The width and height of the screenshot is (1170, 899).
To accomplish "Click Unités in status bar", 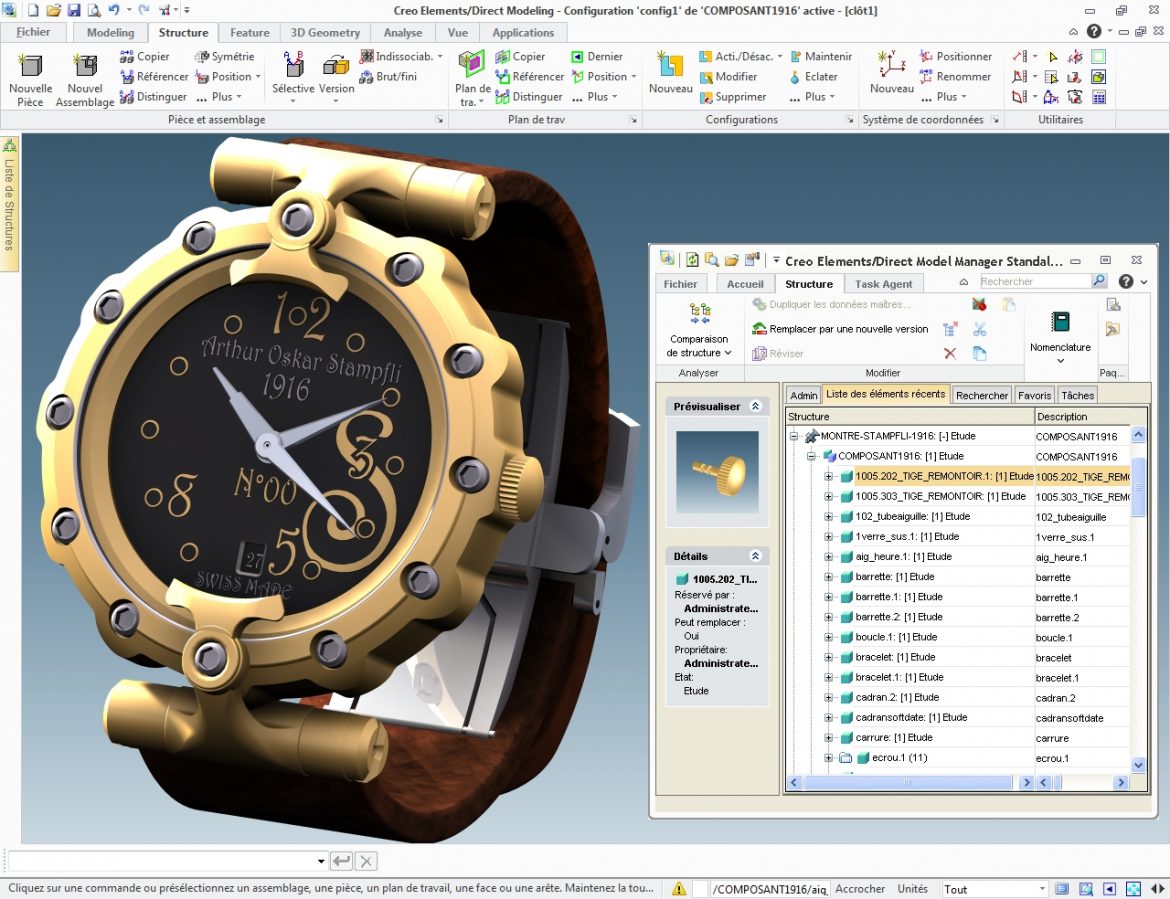I will coord(913,889).
